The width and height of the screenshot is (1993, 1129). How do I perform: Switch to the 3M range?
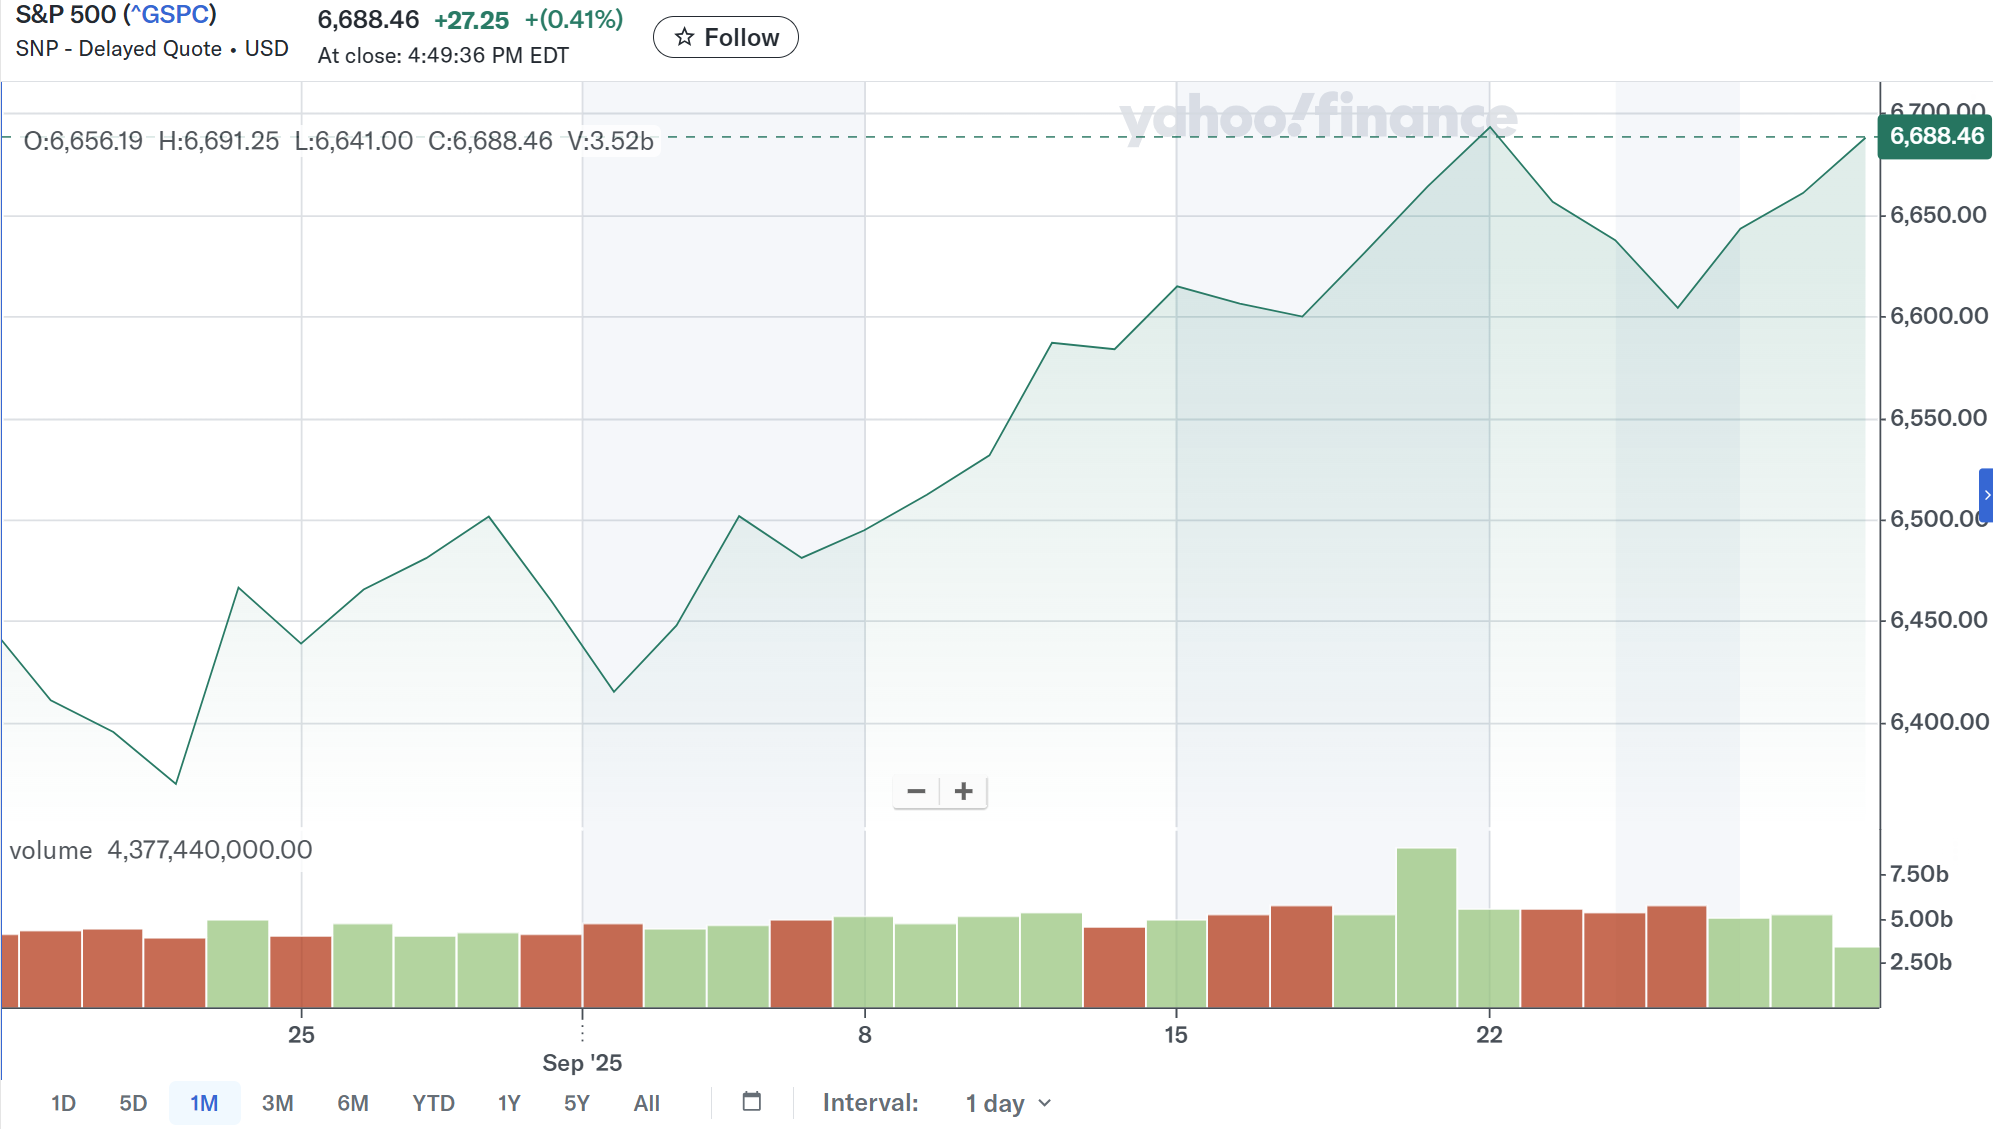coord(277,1103)
